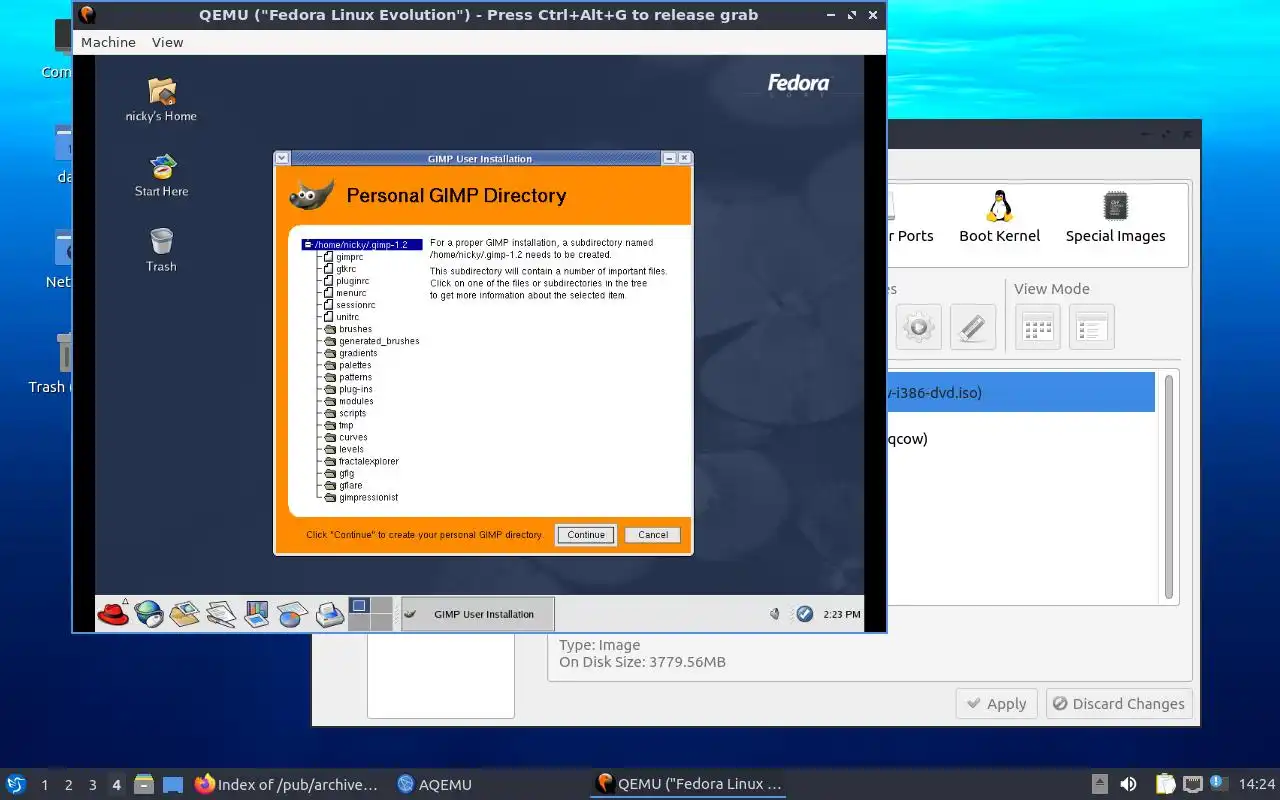Switch to first workspace in Fedora pager

(x=359, y=606)
